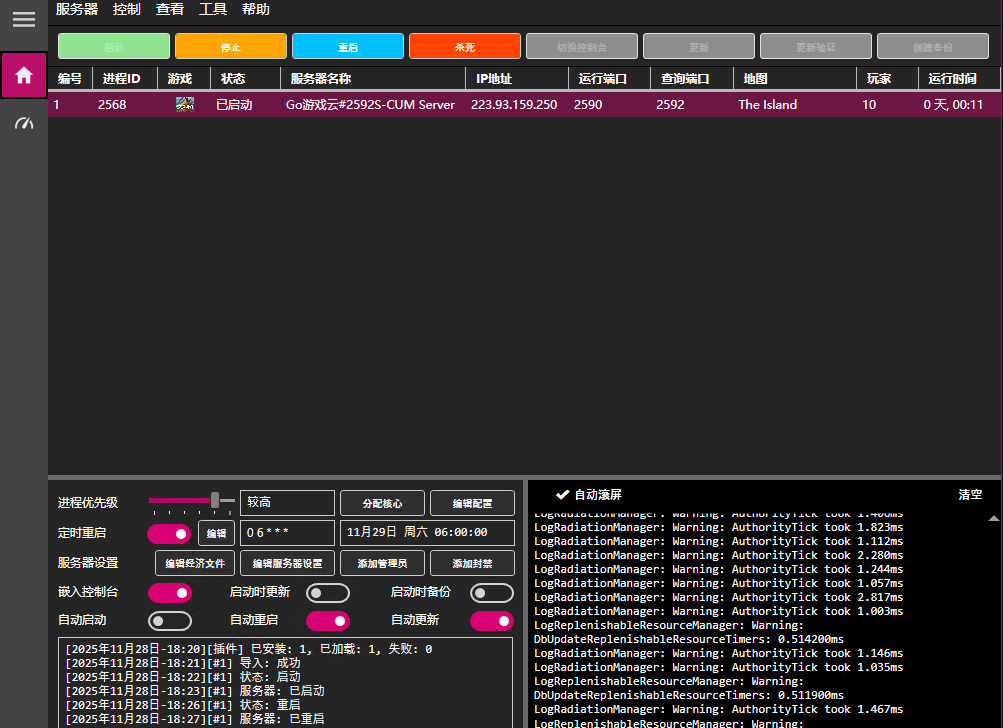Click the query port 2592 cell

click(x=670, y=105)
